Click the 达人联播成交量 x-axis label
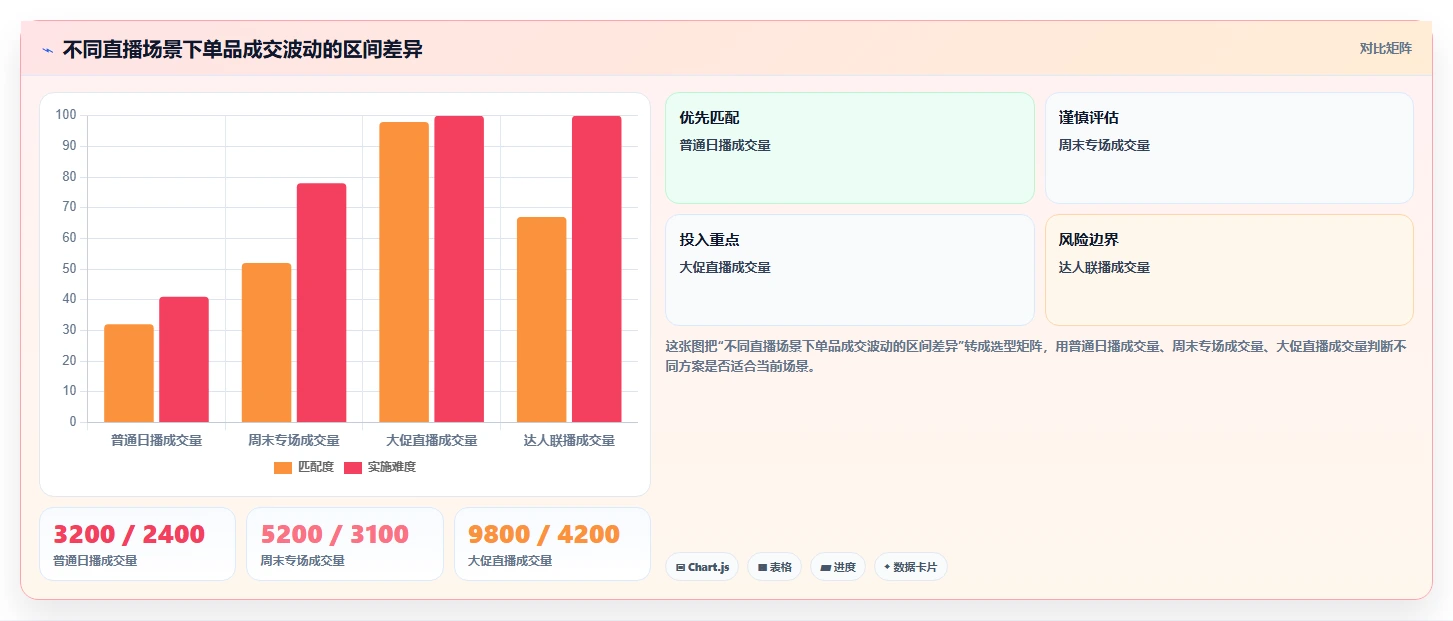 pos(569,440)
